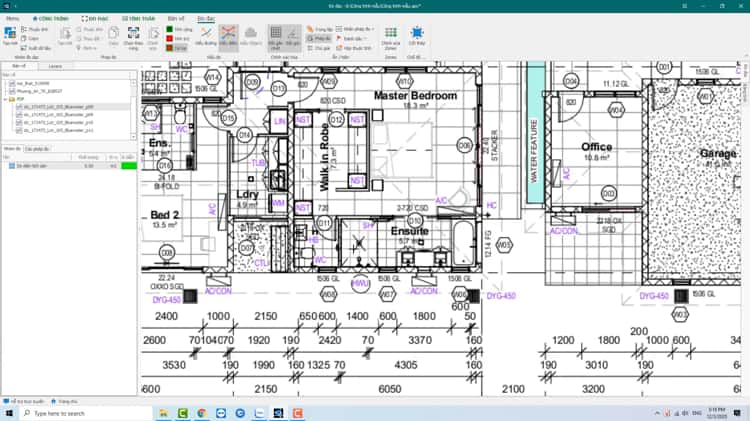Image resolution: width=750 pixels, height=421 pixels.
Task: Click the 'Garage' label on the drawing
Action: click(x=718, y=154)
